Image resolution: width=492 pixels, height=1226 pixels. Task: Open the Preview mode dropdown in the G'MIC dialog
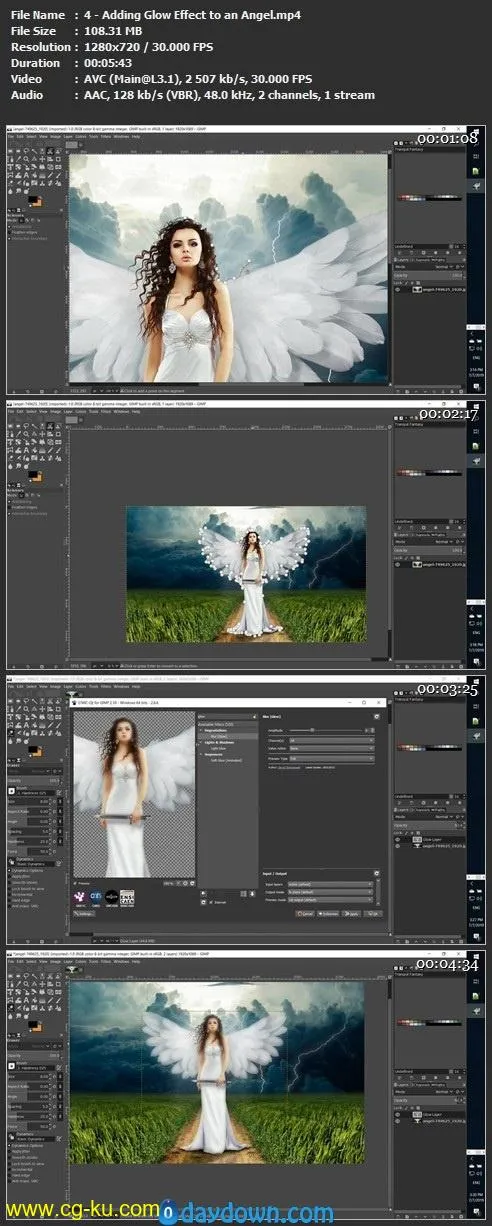(330, 900)
